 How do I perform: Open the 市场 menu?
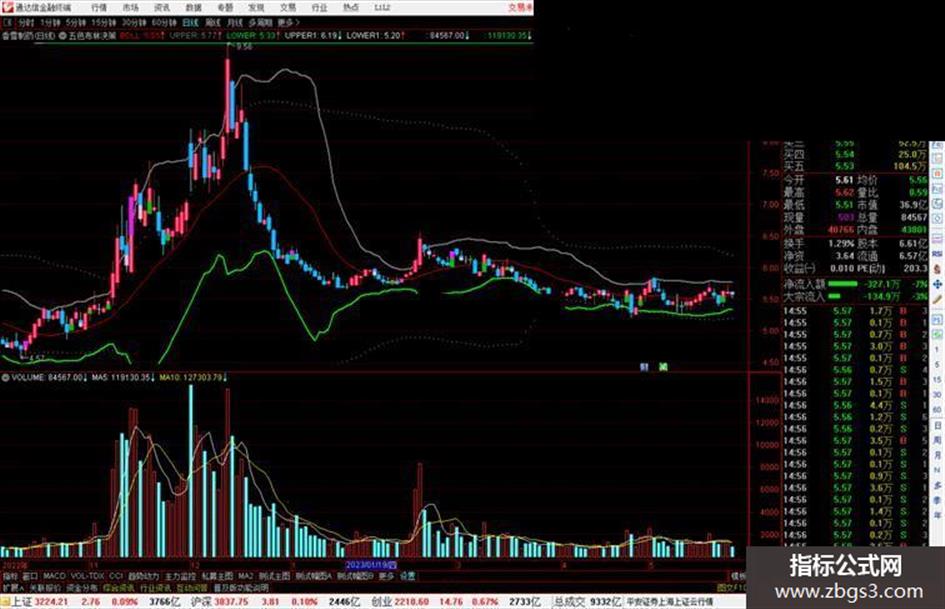click(130, 8)
